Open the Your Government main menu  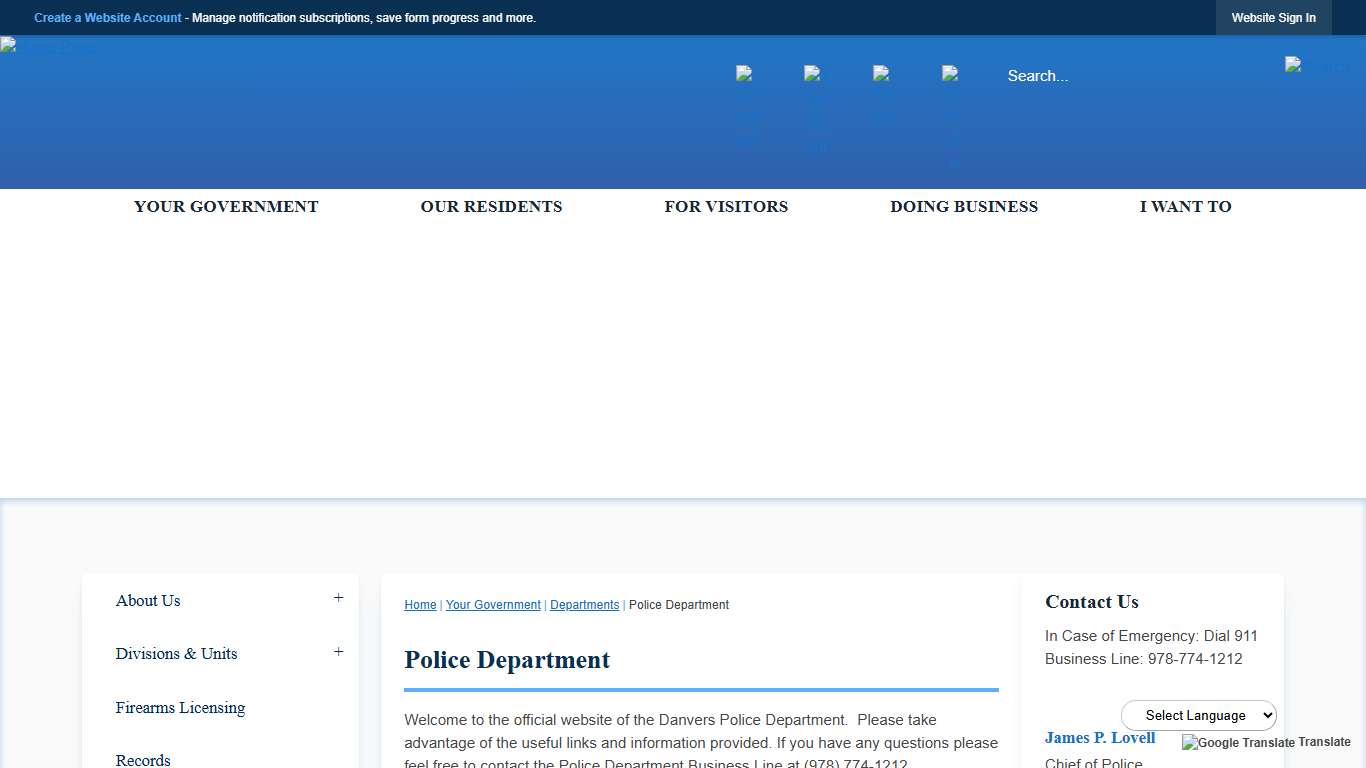(x=226, y=207)
